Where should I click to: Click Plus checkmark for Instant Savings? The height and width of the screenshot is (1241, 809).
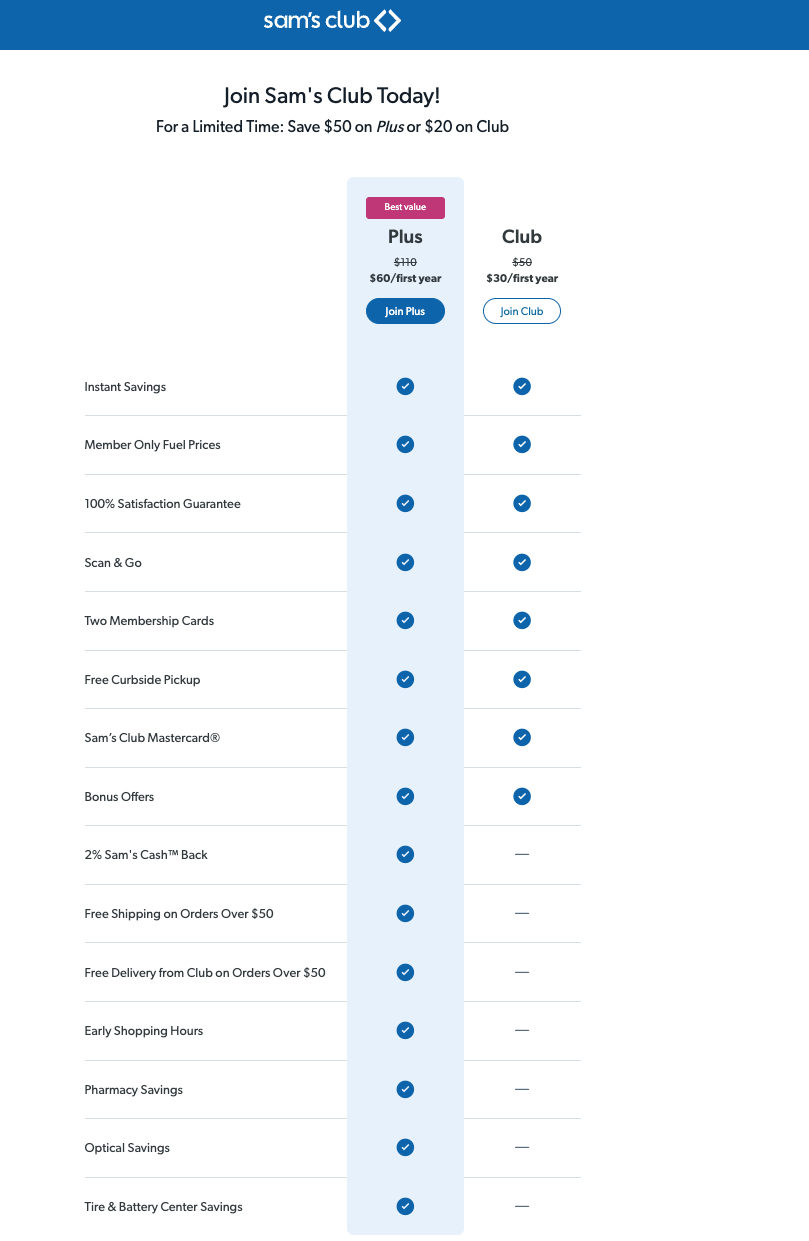point(405,386)
